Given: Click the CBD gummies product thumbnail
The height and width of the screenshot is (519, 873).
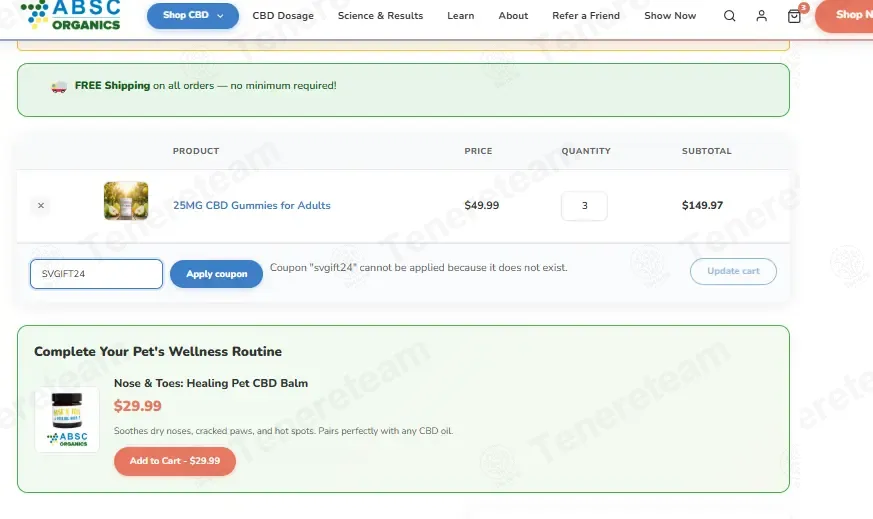Looking at the screenshot, I should (126, 200).
